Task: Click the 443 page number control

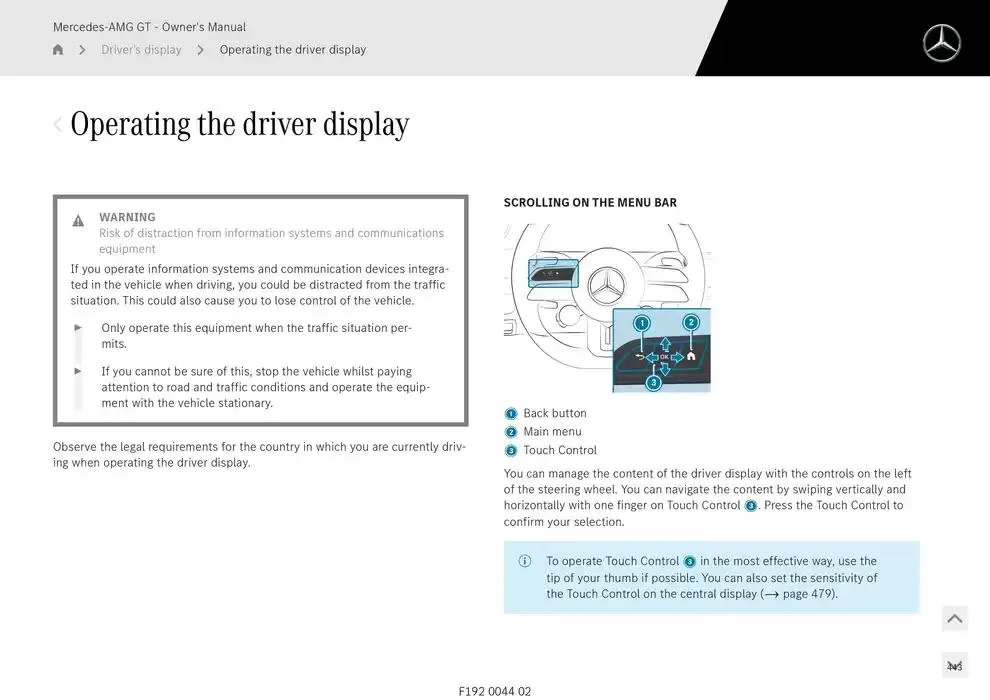Action: click(x=954, y=664)
